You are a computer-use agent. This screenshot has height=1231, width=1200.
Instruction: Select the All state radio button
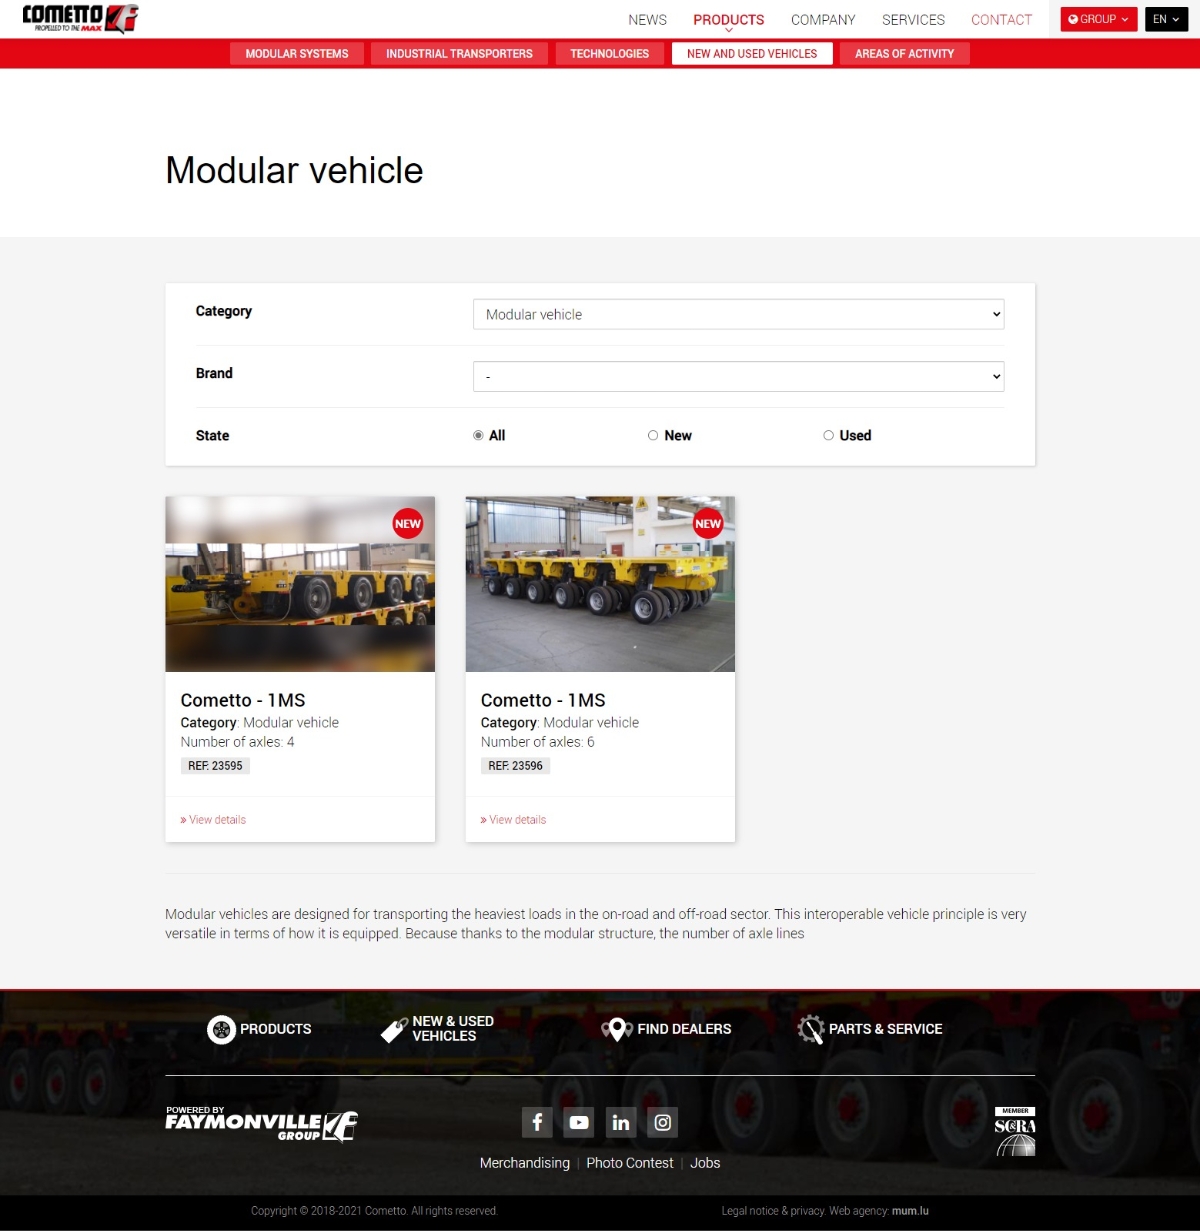pos(478,435)
